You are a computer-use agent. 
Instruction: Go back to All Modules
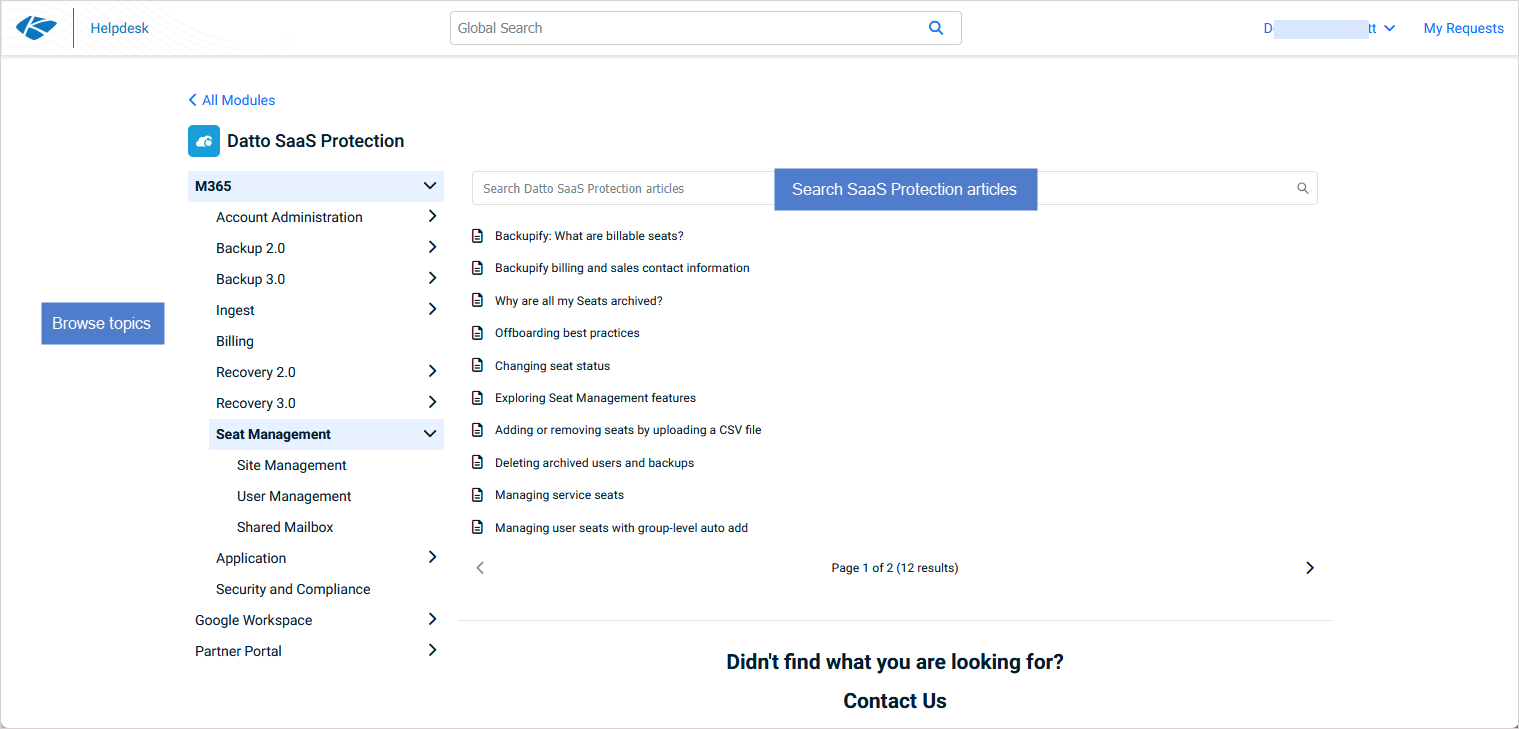[232, 100]
